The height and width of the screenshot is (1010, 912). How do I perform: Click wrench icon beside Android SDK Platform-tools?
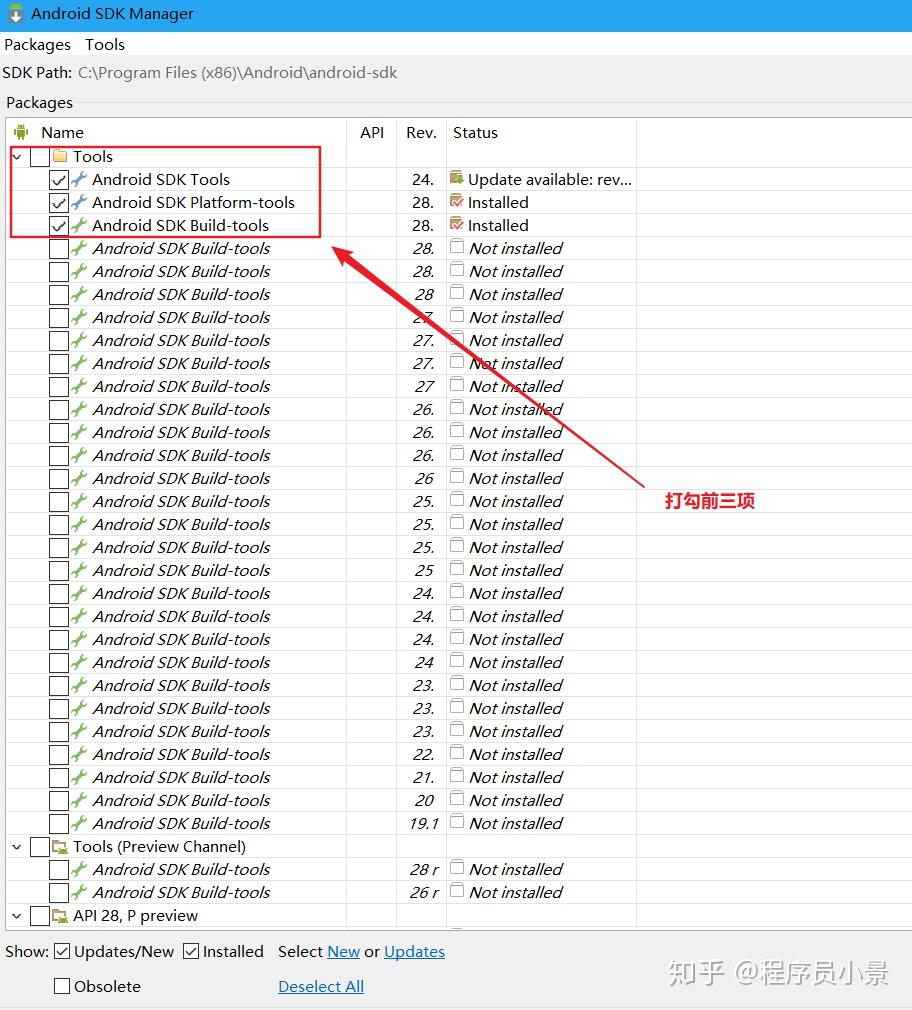click(x=79, y=202)
